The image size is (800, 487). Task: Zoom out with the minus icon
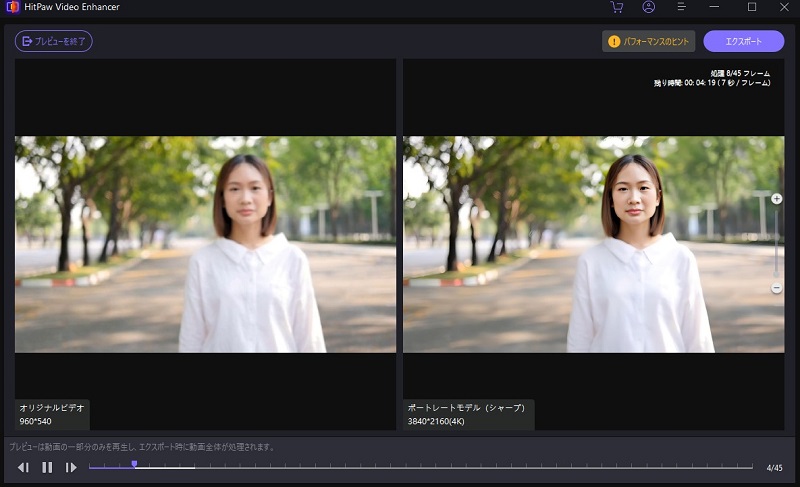click(777, 288)
